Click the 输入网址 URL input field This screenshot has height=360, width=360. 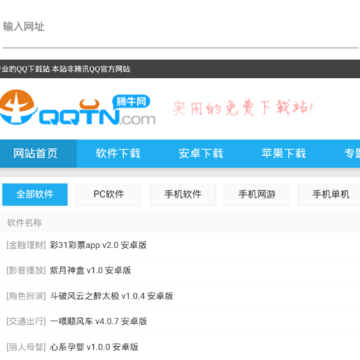(180, 27)
